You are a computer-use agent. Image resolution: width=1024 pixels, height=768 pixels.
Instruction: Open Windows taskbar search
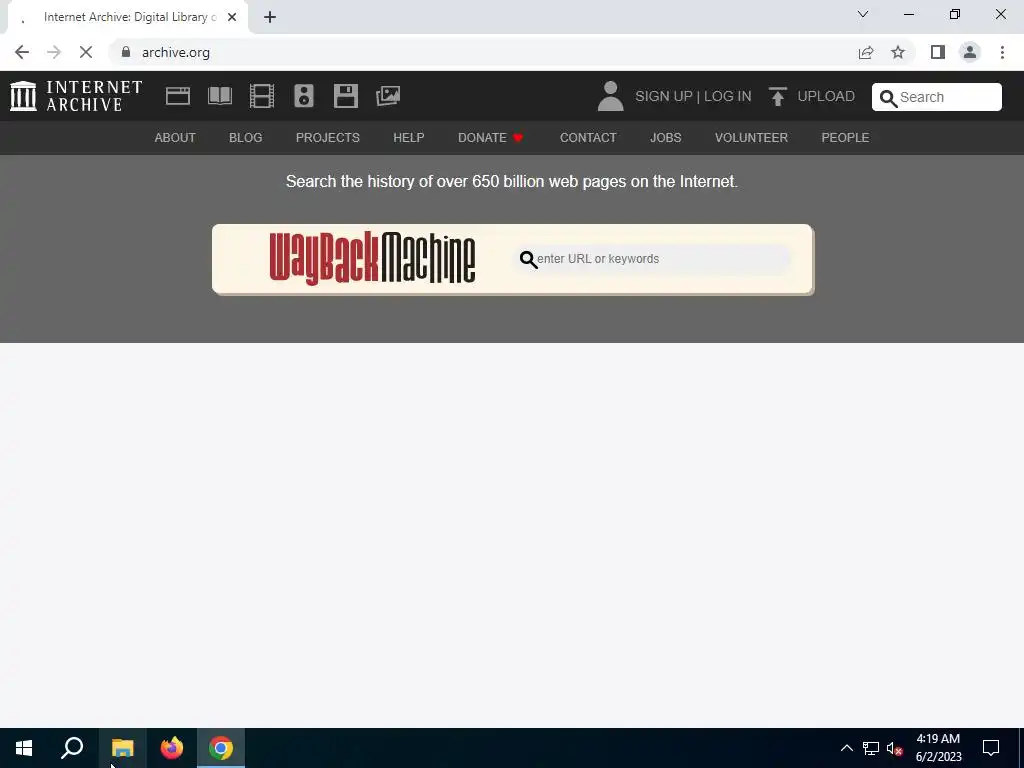coord(72,748)
